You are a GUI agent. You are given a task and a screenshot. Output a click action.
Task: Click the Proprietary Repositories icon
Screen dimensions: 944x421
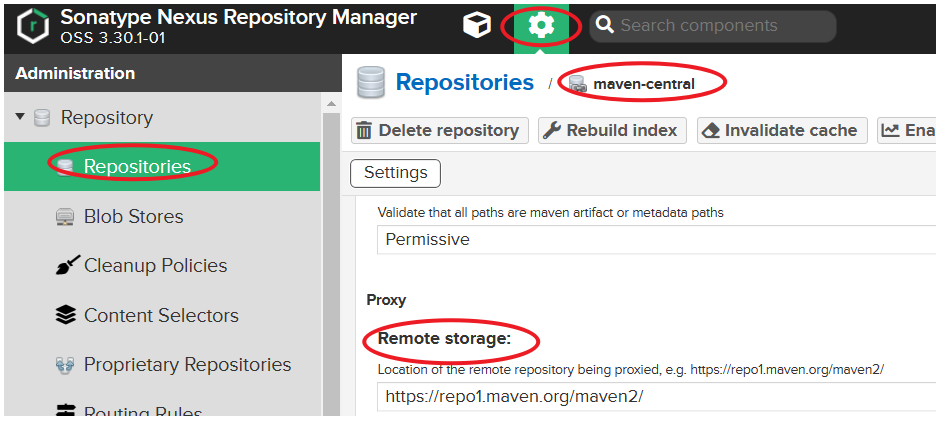tap(65, 365)
